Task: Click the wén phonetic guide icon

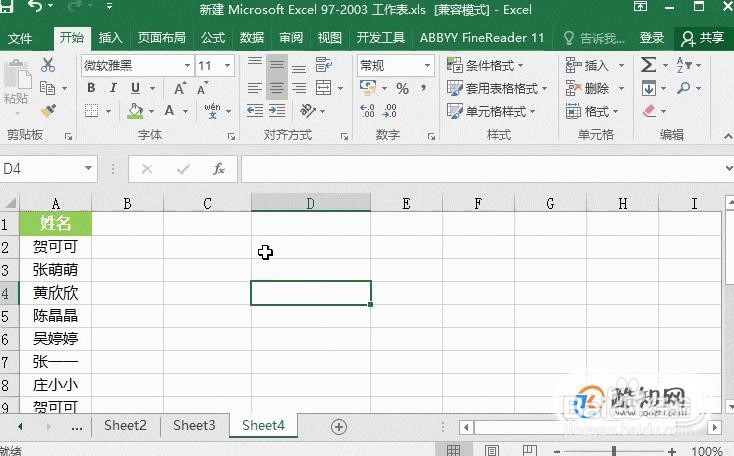Action: coord(213,110)
